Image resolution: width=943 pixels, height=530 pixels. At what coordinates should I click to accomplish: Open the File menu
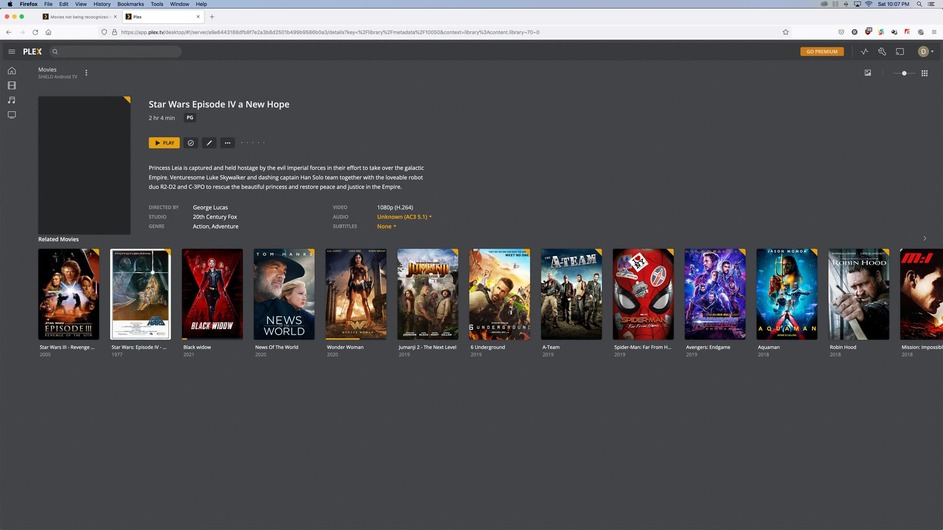tap(48, 4)
